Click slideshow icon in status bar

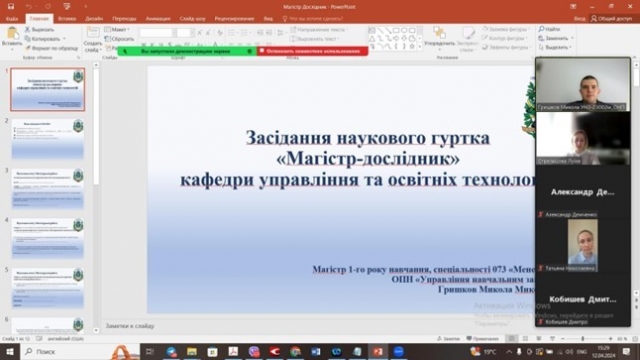pos(552,339)
